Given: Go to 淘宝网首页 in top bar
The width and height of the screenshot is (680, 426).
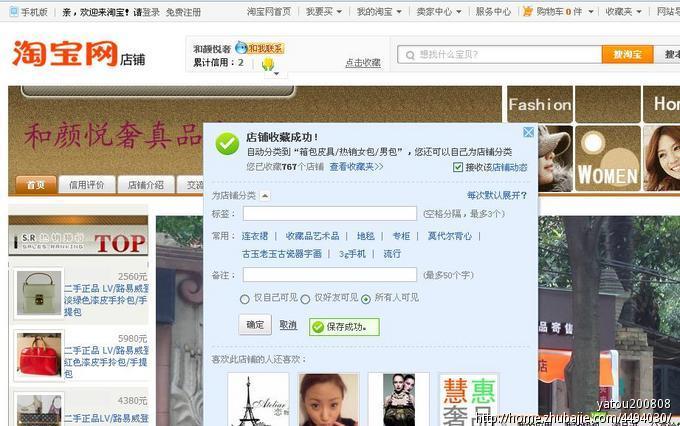Looking at the screenshot, I should 269,12.
